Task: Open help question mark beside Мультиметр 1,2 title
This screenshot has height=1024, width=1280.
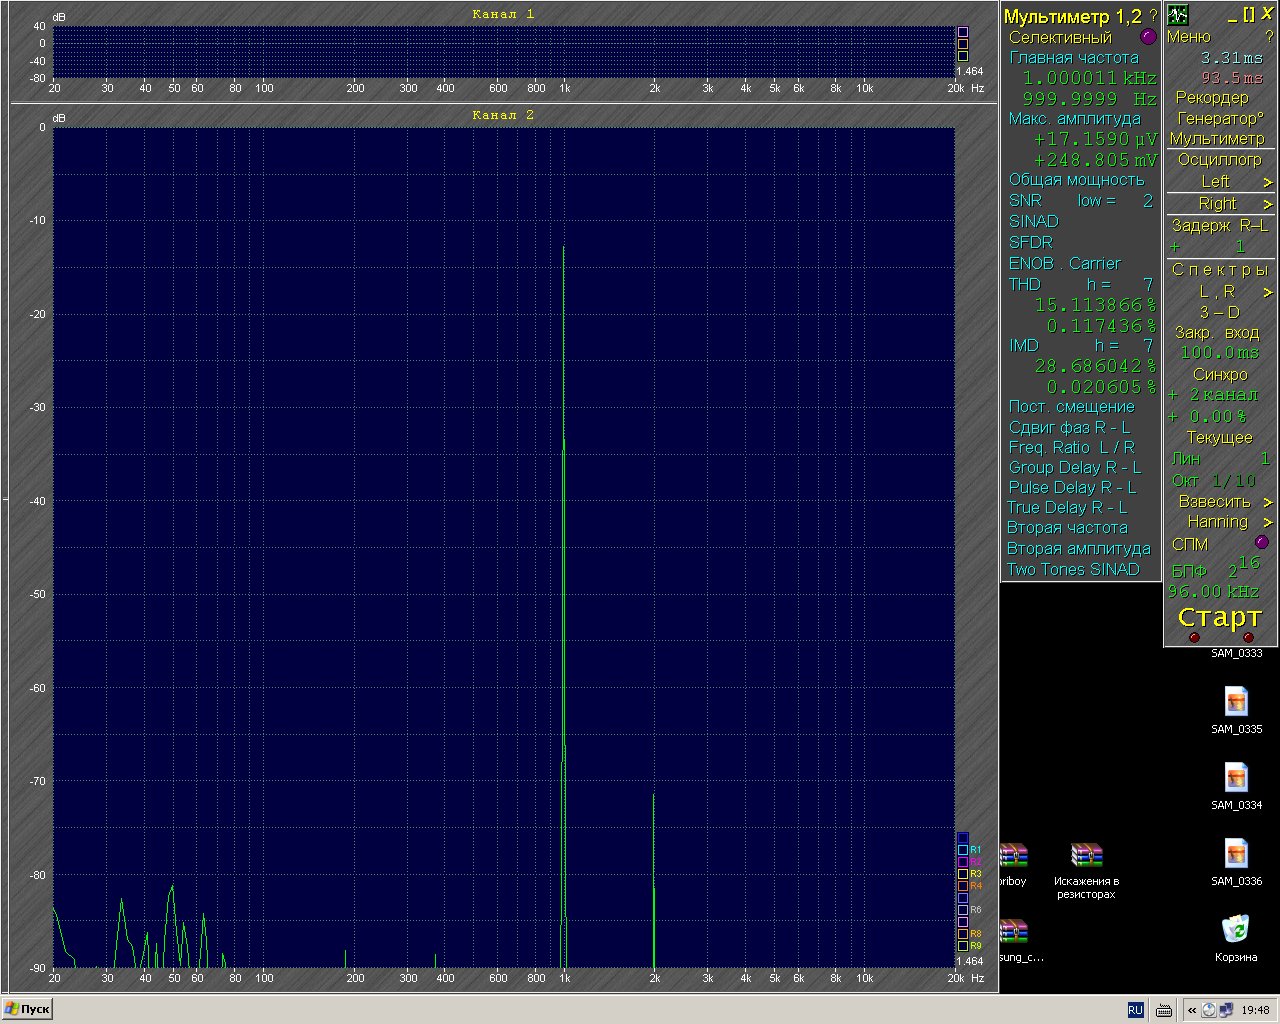Action: tap(1153, 16)
